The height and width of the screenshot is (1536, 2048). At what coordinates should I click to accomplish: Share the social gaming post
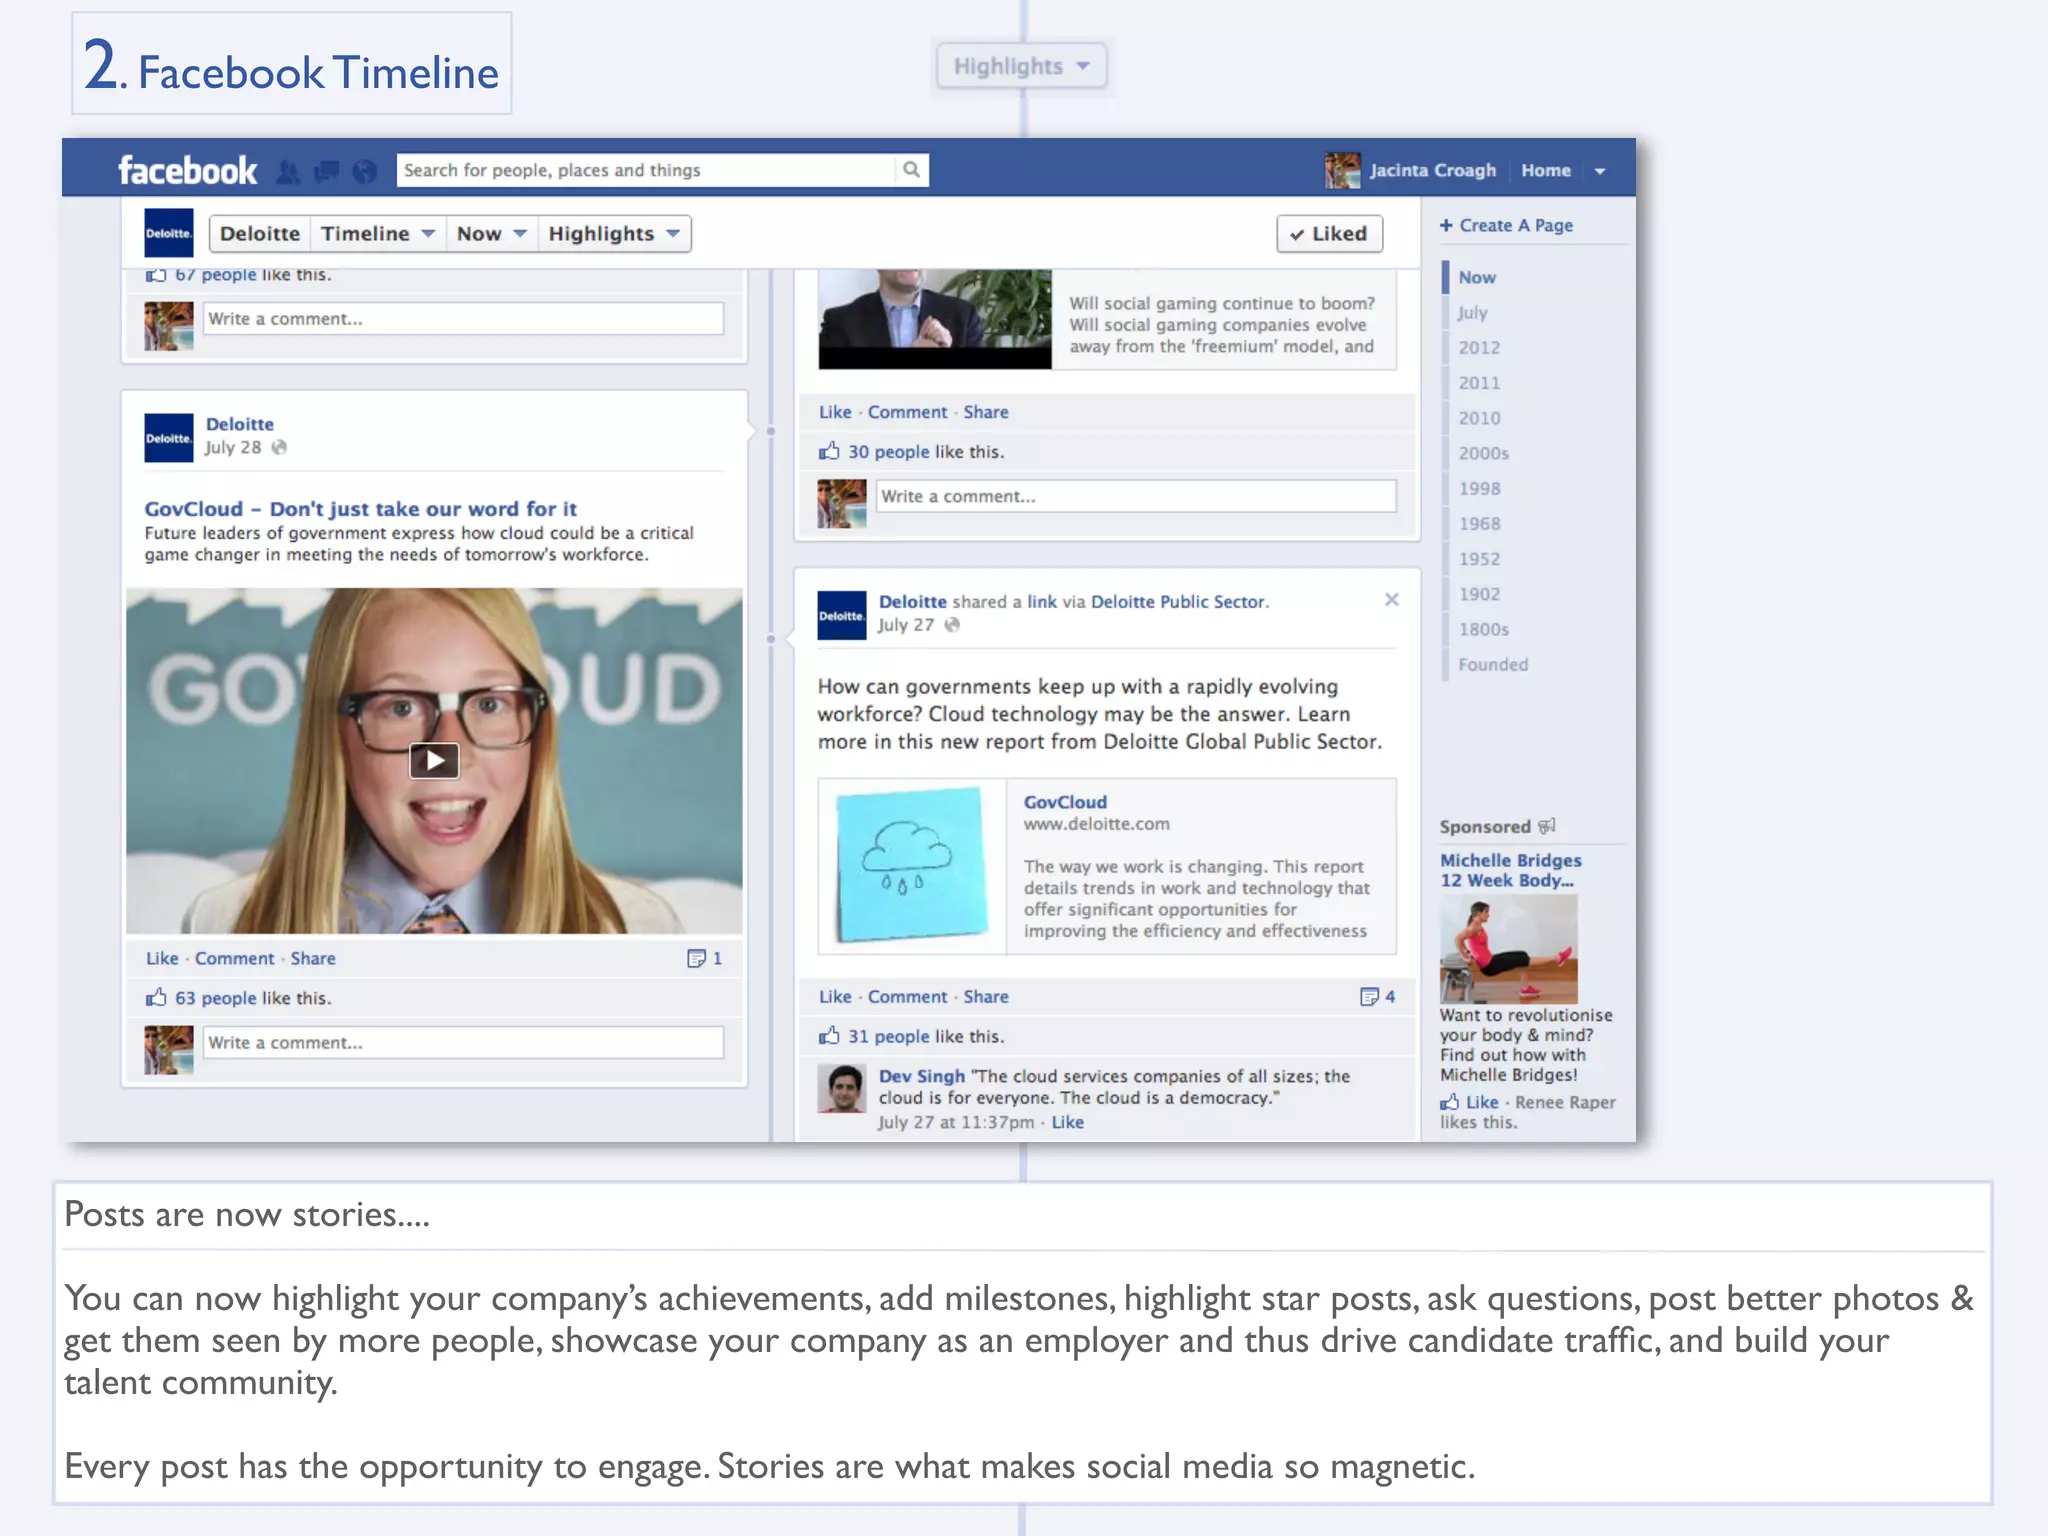[x=986, y=412]
